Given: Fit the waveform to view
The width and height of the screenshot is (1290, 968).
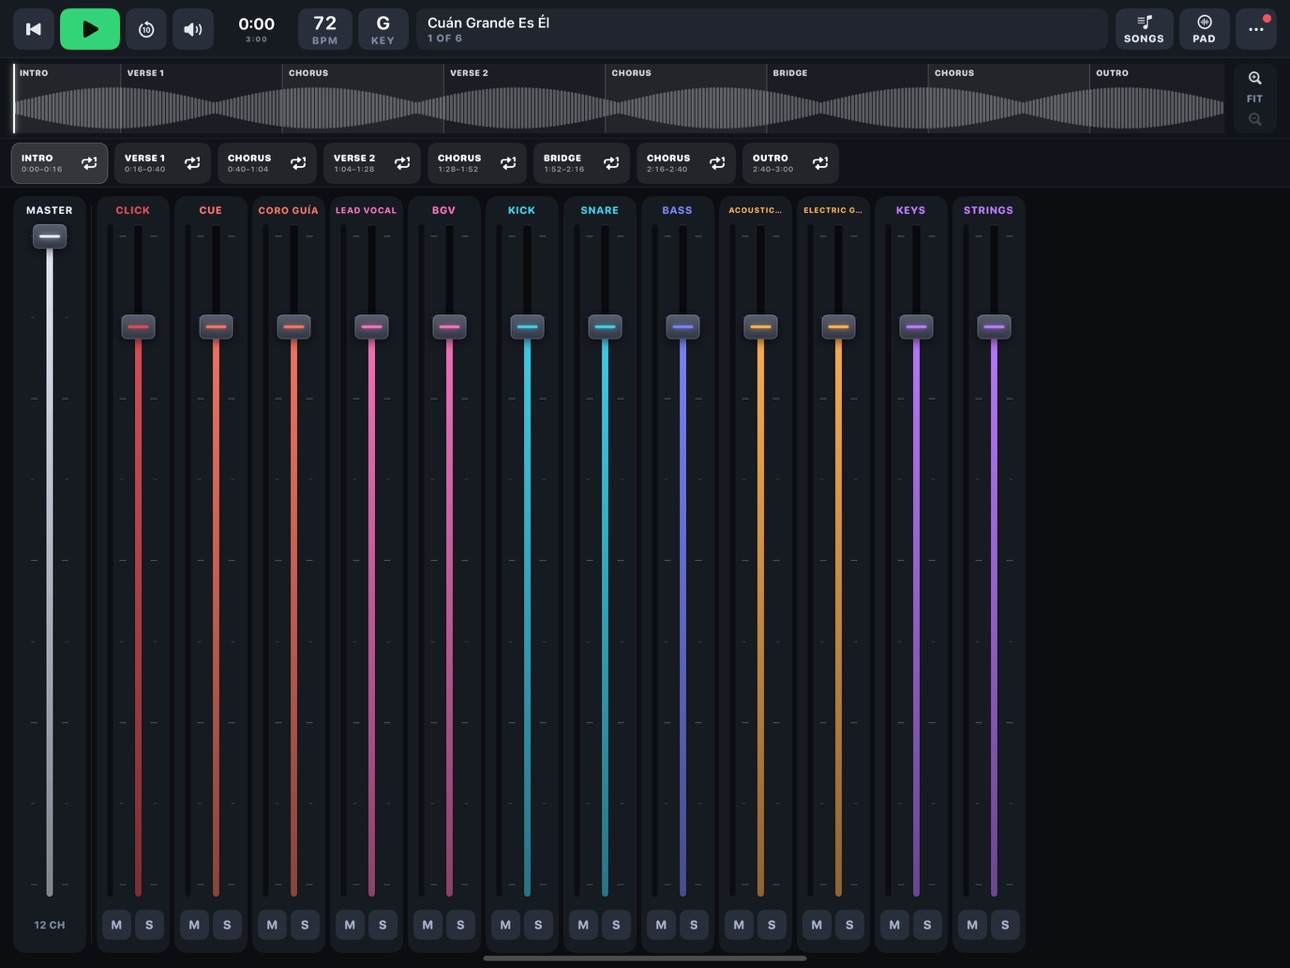Looking at the screenshot, I should [x=1255, y=99].
